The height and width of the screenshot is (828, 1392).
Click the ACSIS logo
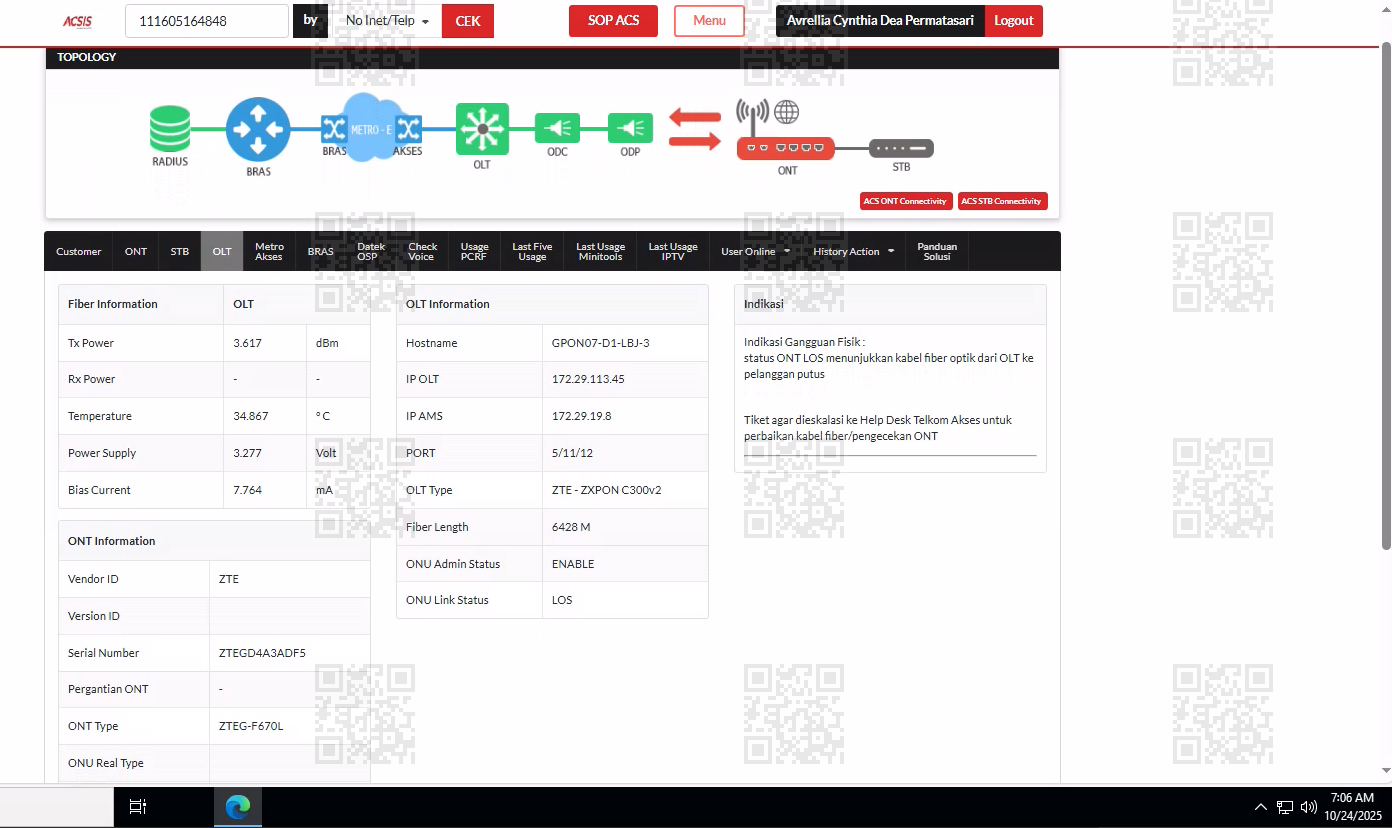coord(77,21)
